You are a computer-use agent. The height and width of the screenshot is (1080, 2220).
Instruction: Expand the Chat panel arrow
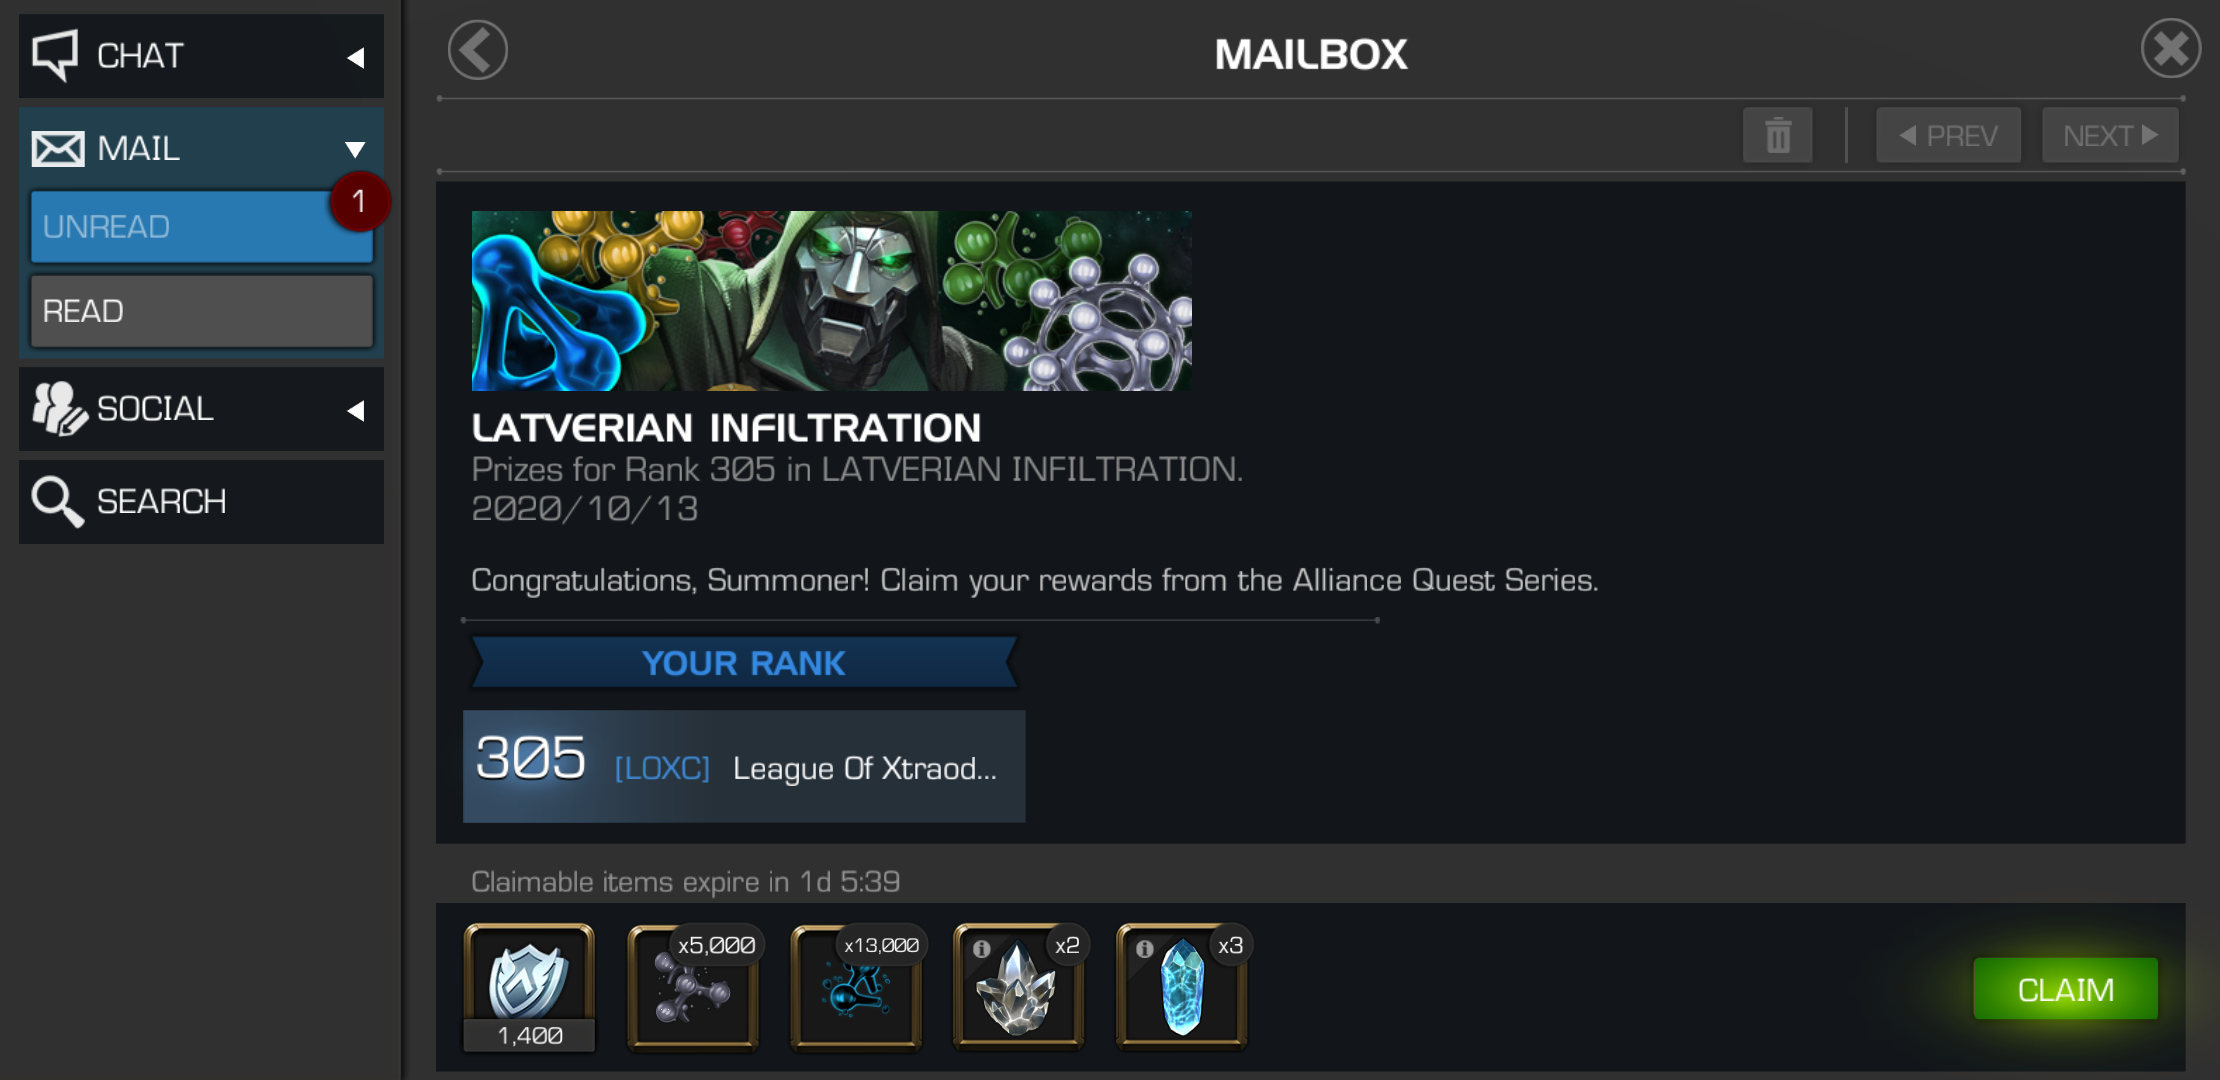tap(355, 58)
